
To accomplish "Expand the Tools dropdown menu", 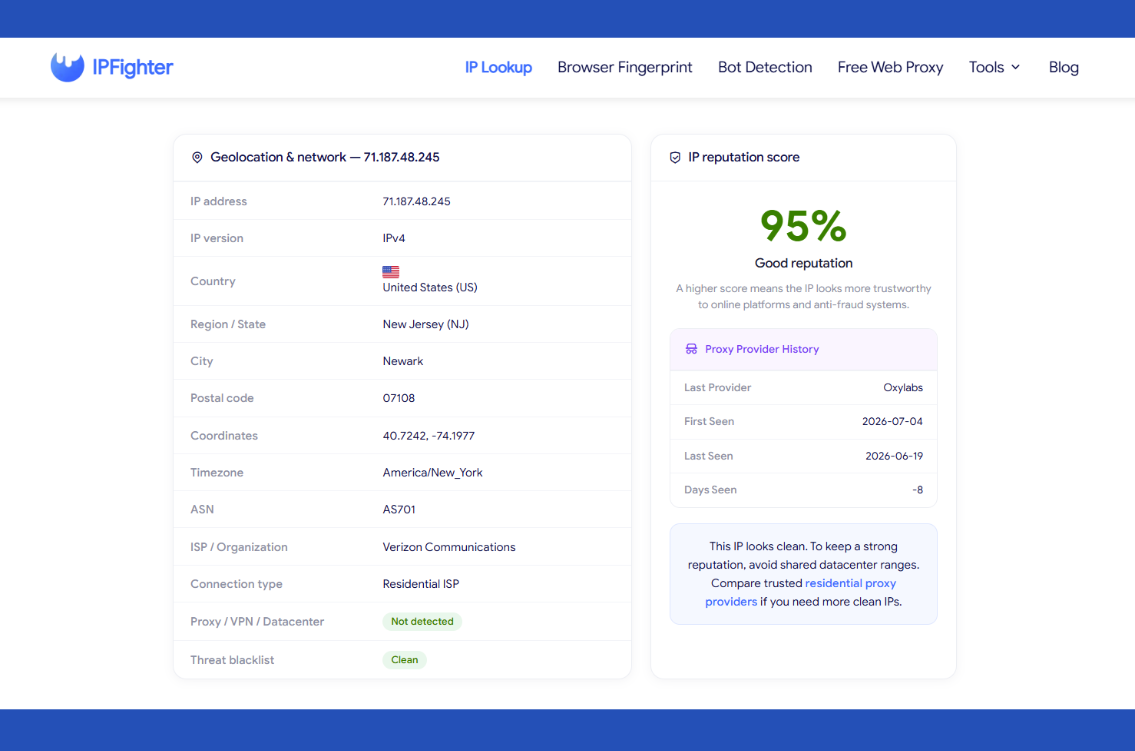I will click(995, 67).
